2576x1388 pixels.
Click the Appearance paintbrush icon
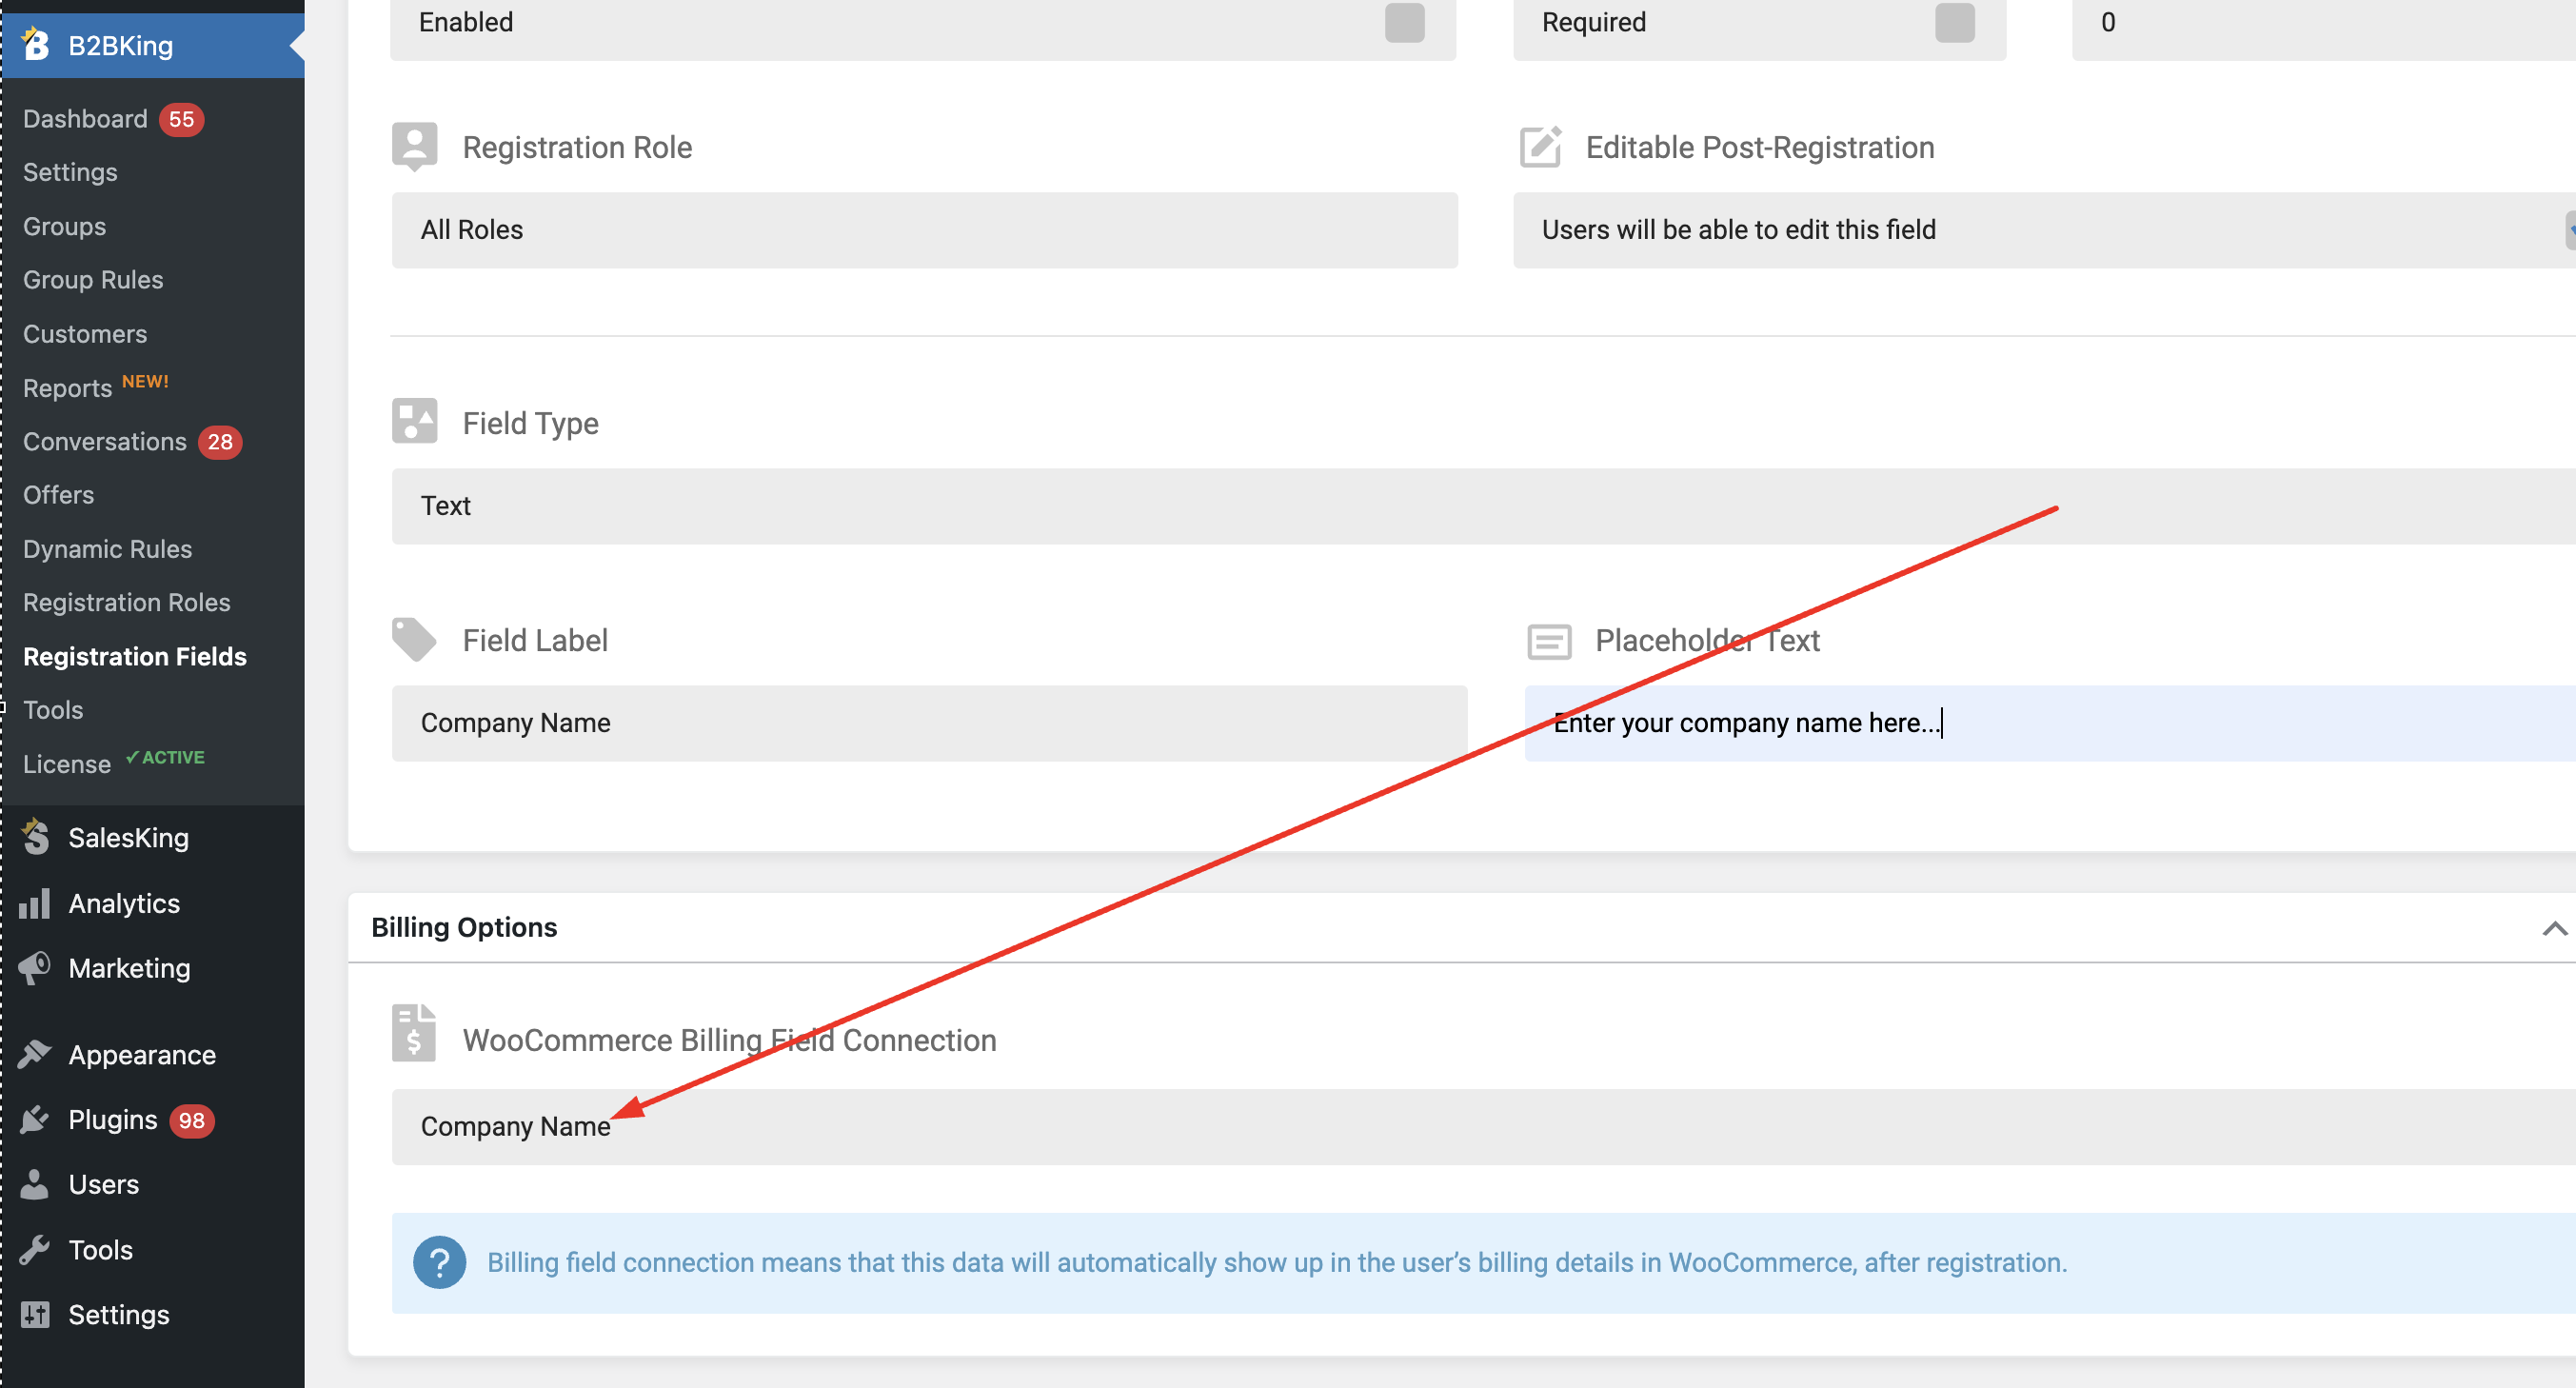point(35,1054)
